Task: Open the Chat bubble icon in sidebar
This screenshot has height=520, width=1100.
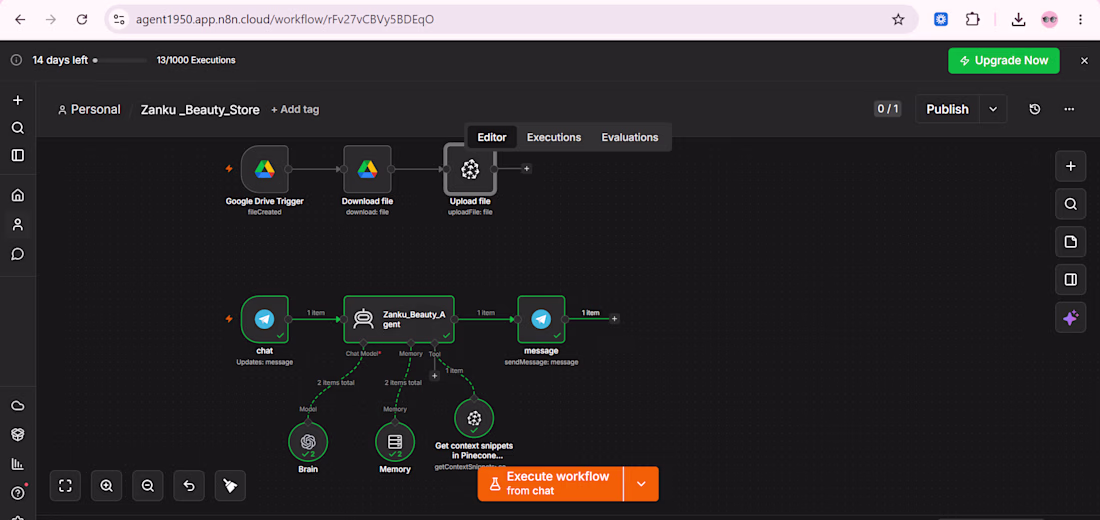Action: tap(18, 254)
